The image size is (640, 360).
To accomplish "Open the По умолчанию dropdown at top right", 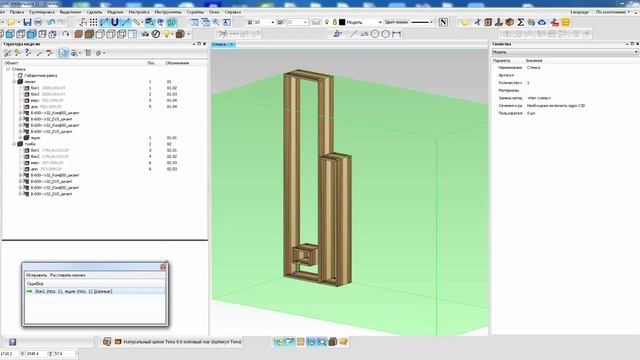I will pyautogui.click(x=613, y=12).
